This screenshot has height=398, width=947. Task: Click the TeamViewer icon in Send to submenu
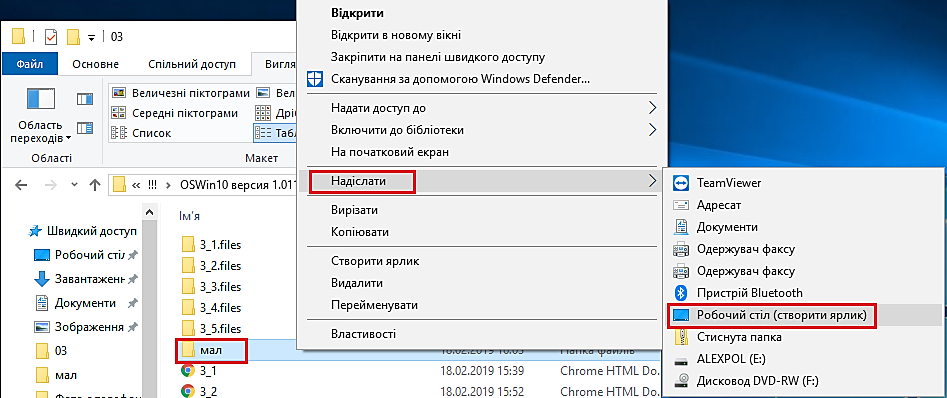coord(681,182)
